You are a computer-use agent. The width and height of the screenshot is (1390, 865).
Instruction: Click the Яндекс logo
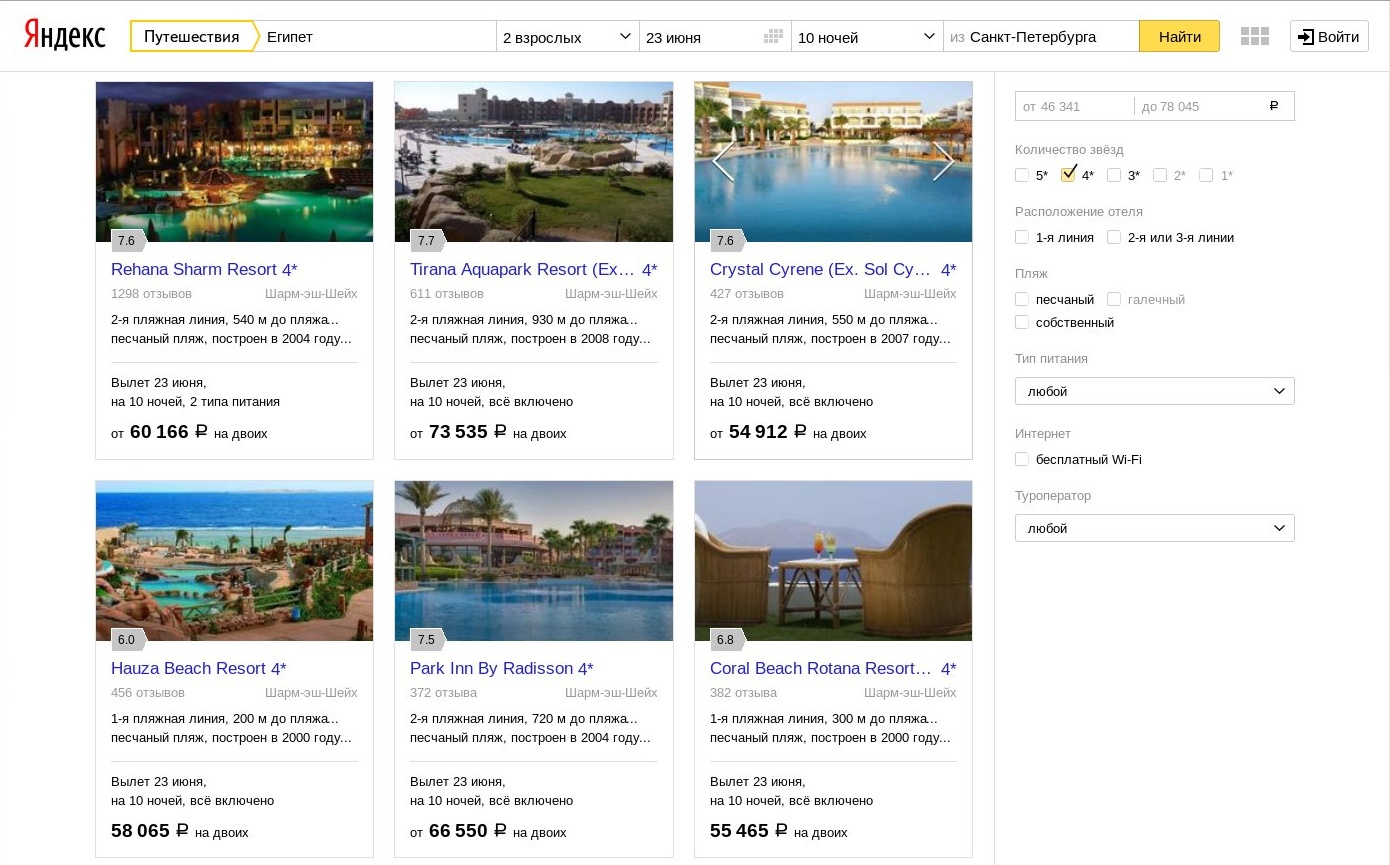click(65, 36)
